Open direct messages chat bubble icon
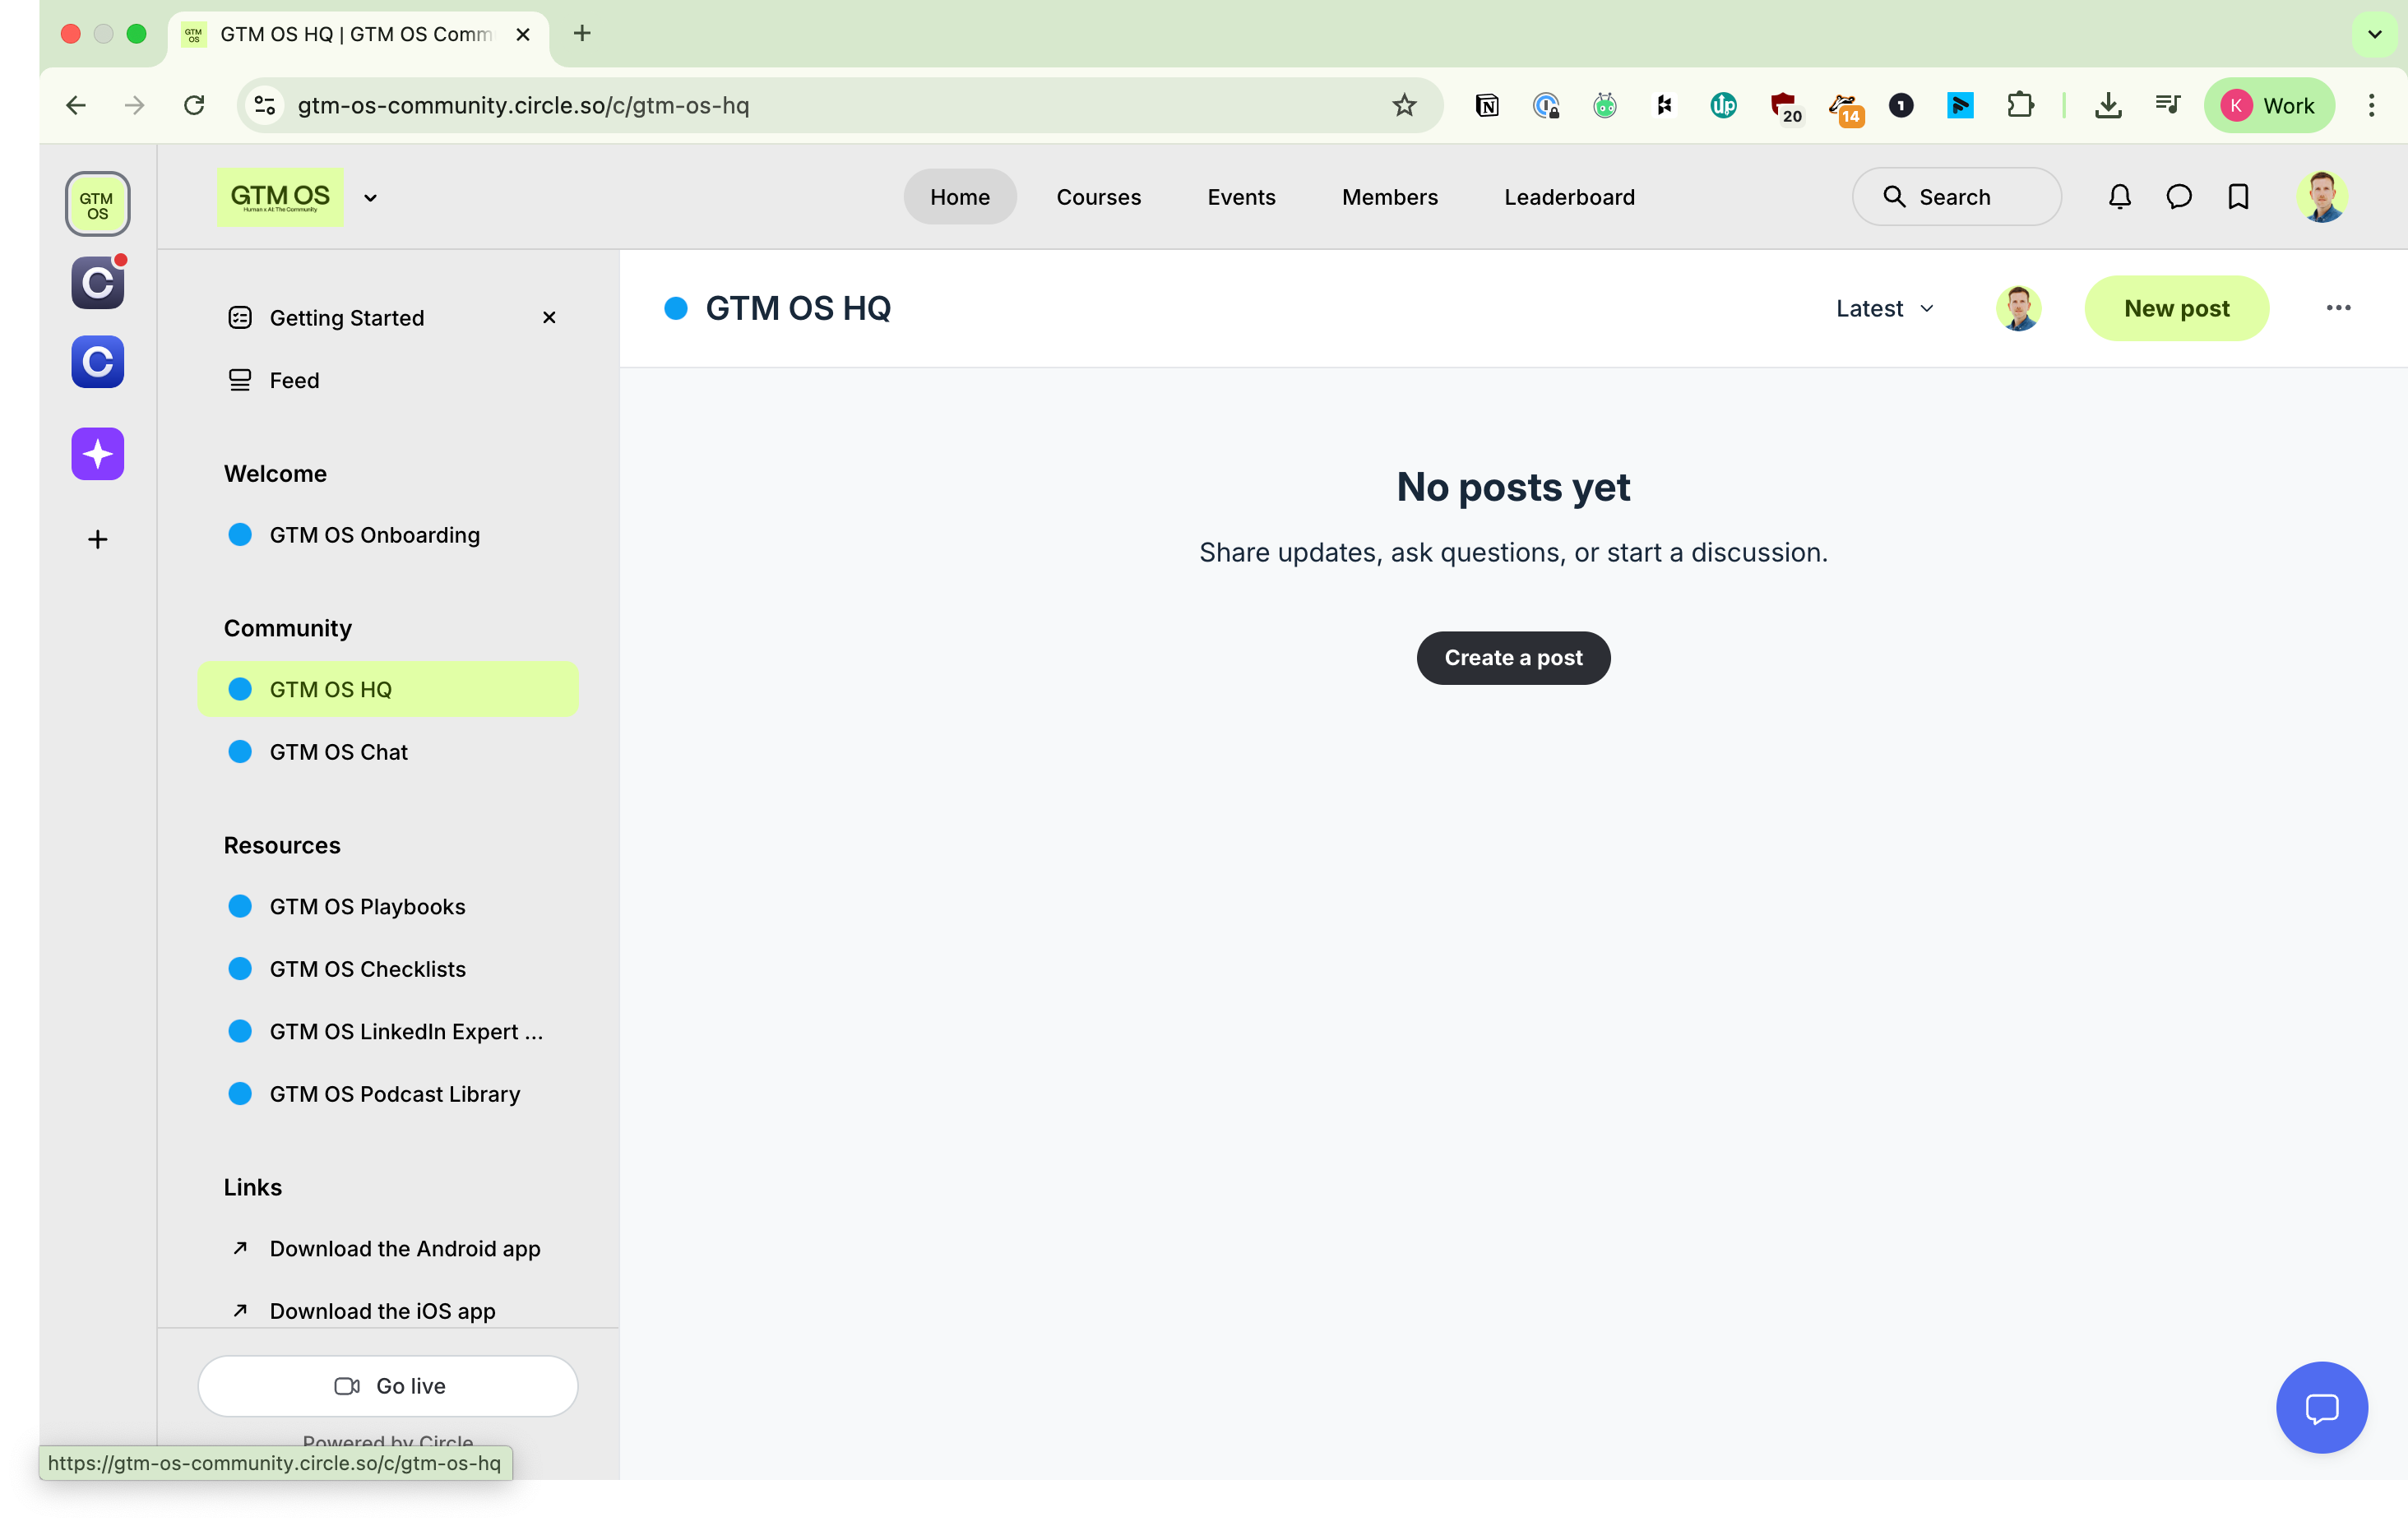2408x1526 pixels. pos(2178,197)
